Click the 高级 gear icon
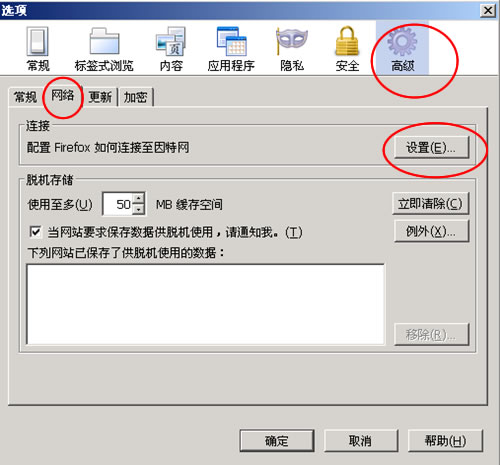This screenshot has width=500, height=465. [402, 41]
